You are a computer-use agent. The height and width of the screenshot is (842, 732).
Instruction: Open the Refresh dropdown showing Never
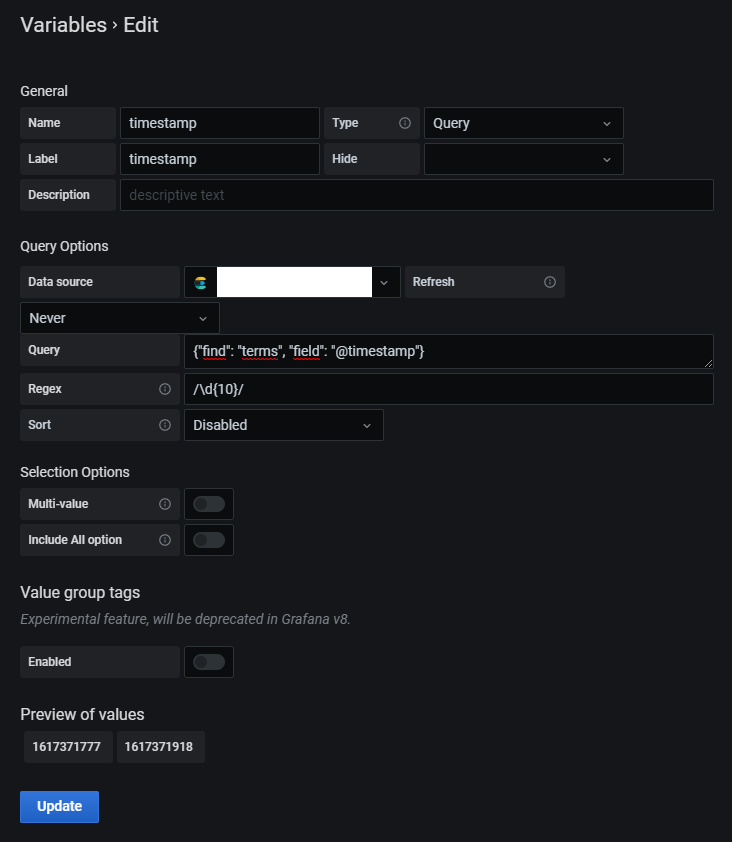(119, 317)
